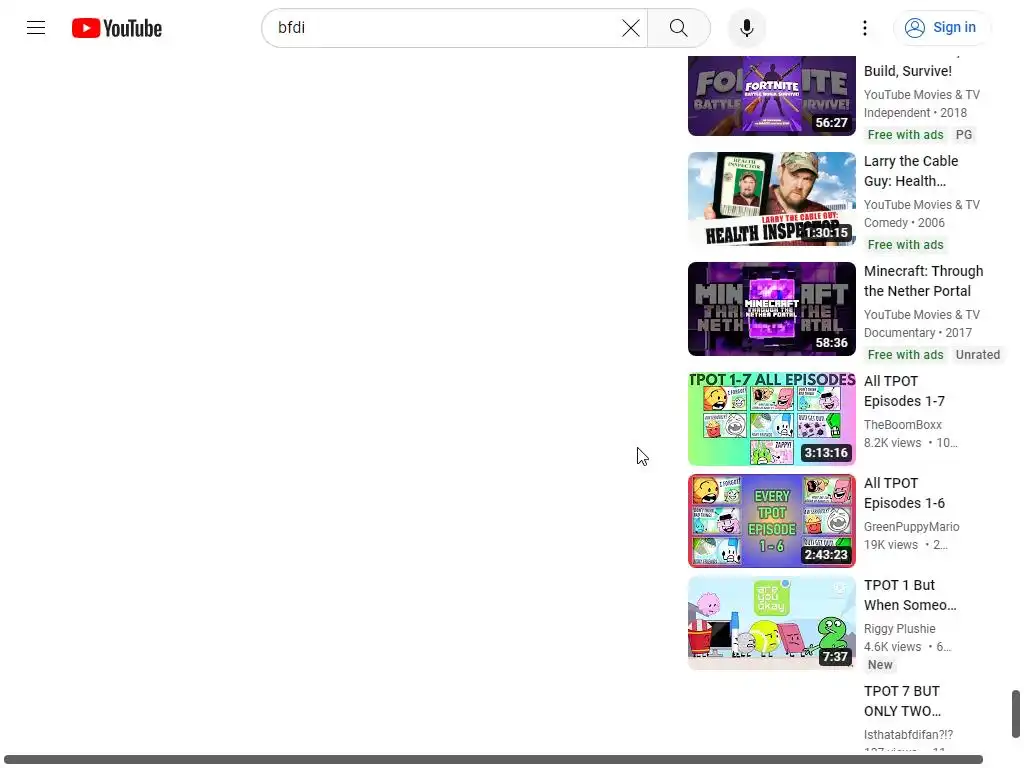This screenshot has width=1024, height=768.
Task: Click '8.2K views' text
Action: coord(892,443)
